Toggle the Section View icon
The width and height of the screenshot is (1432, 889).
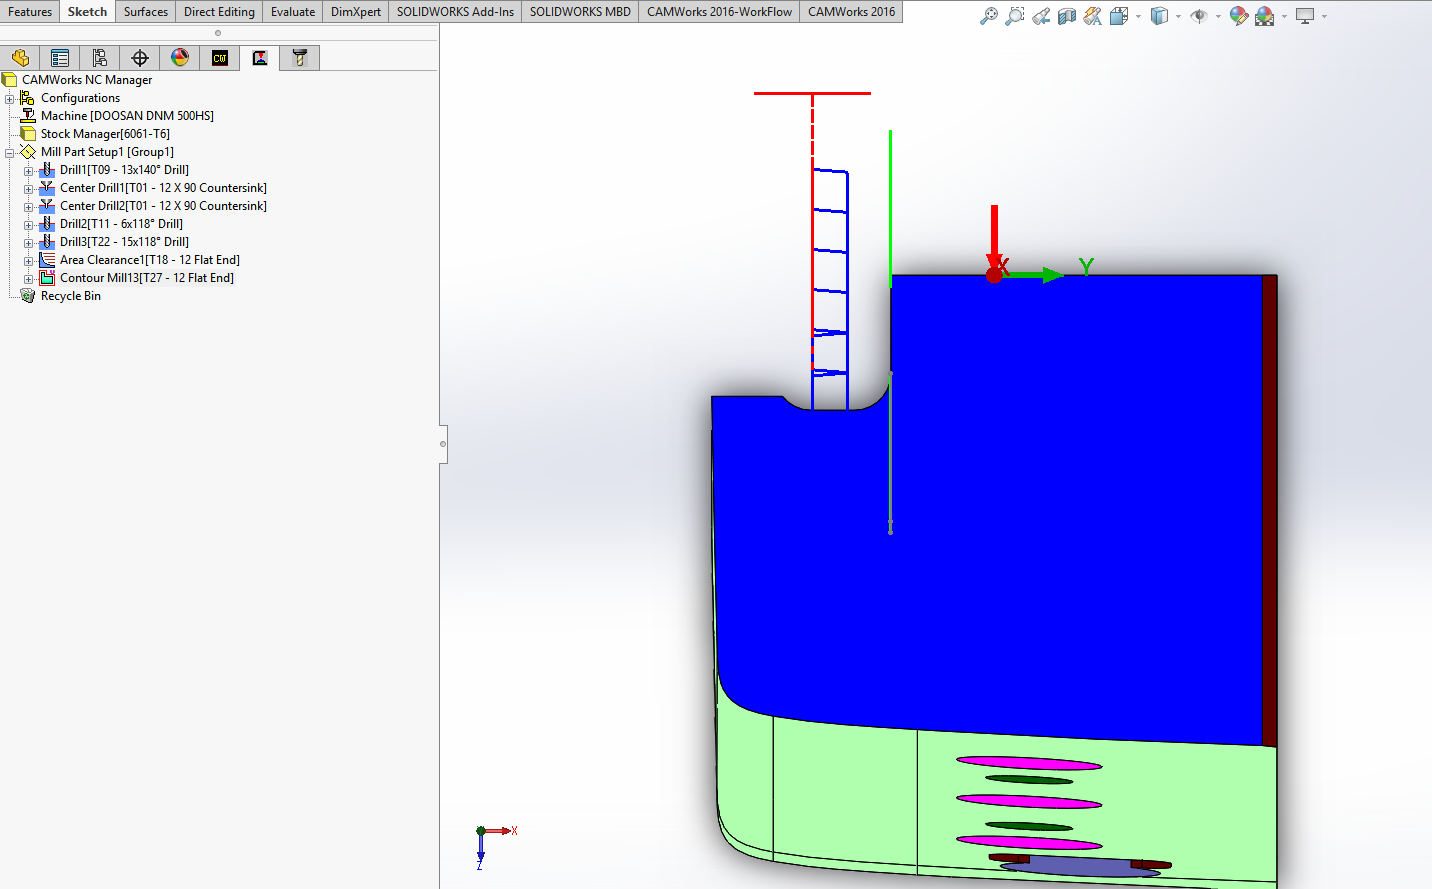point(1067,16)
